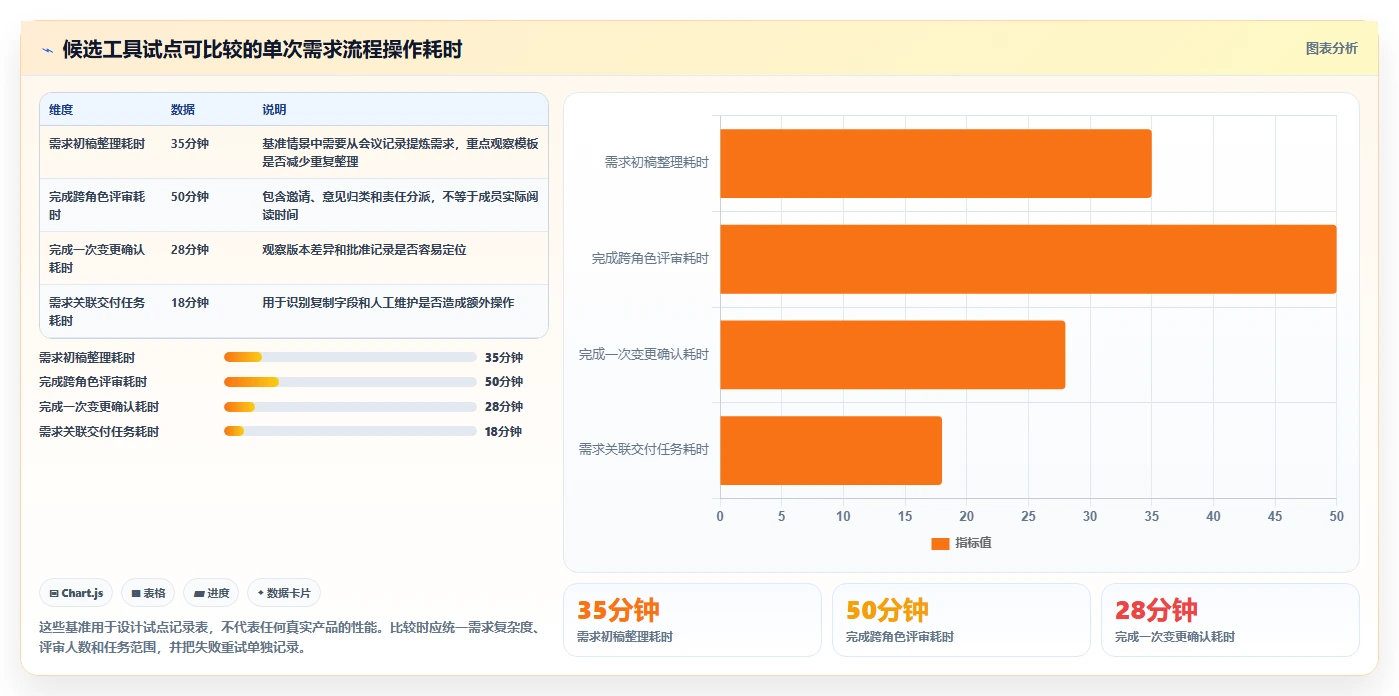Click the 图表分析 label in header
The image size is (1399, 696).
pyautogui.click(x=1331, y=48)
